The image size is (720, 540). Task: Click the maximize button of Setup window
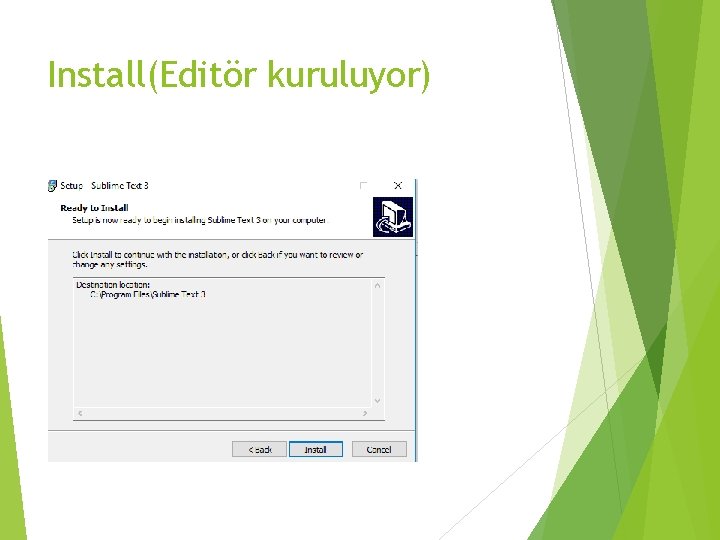coord(363,186)
